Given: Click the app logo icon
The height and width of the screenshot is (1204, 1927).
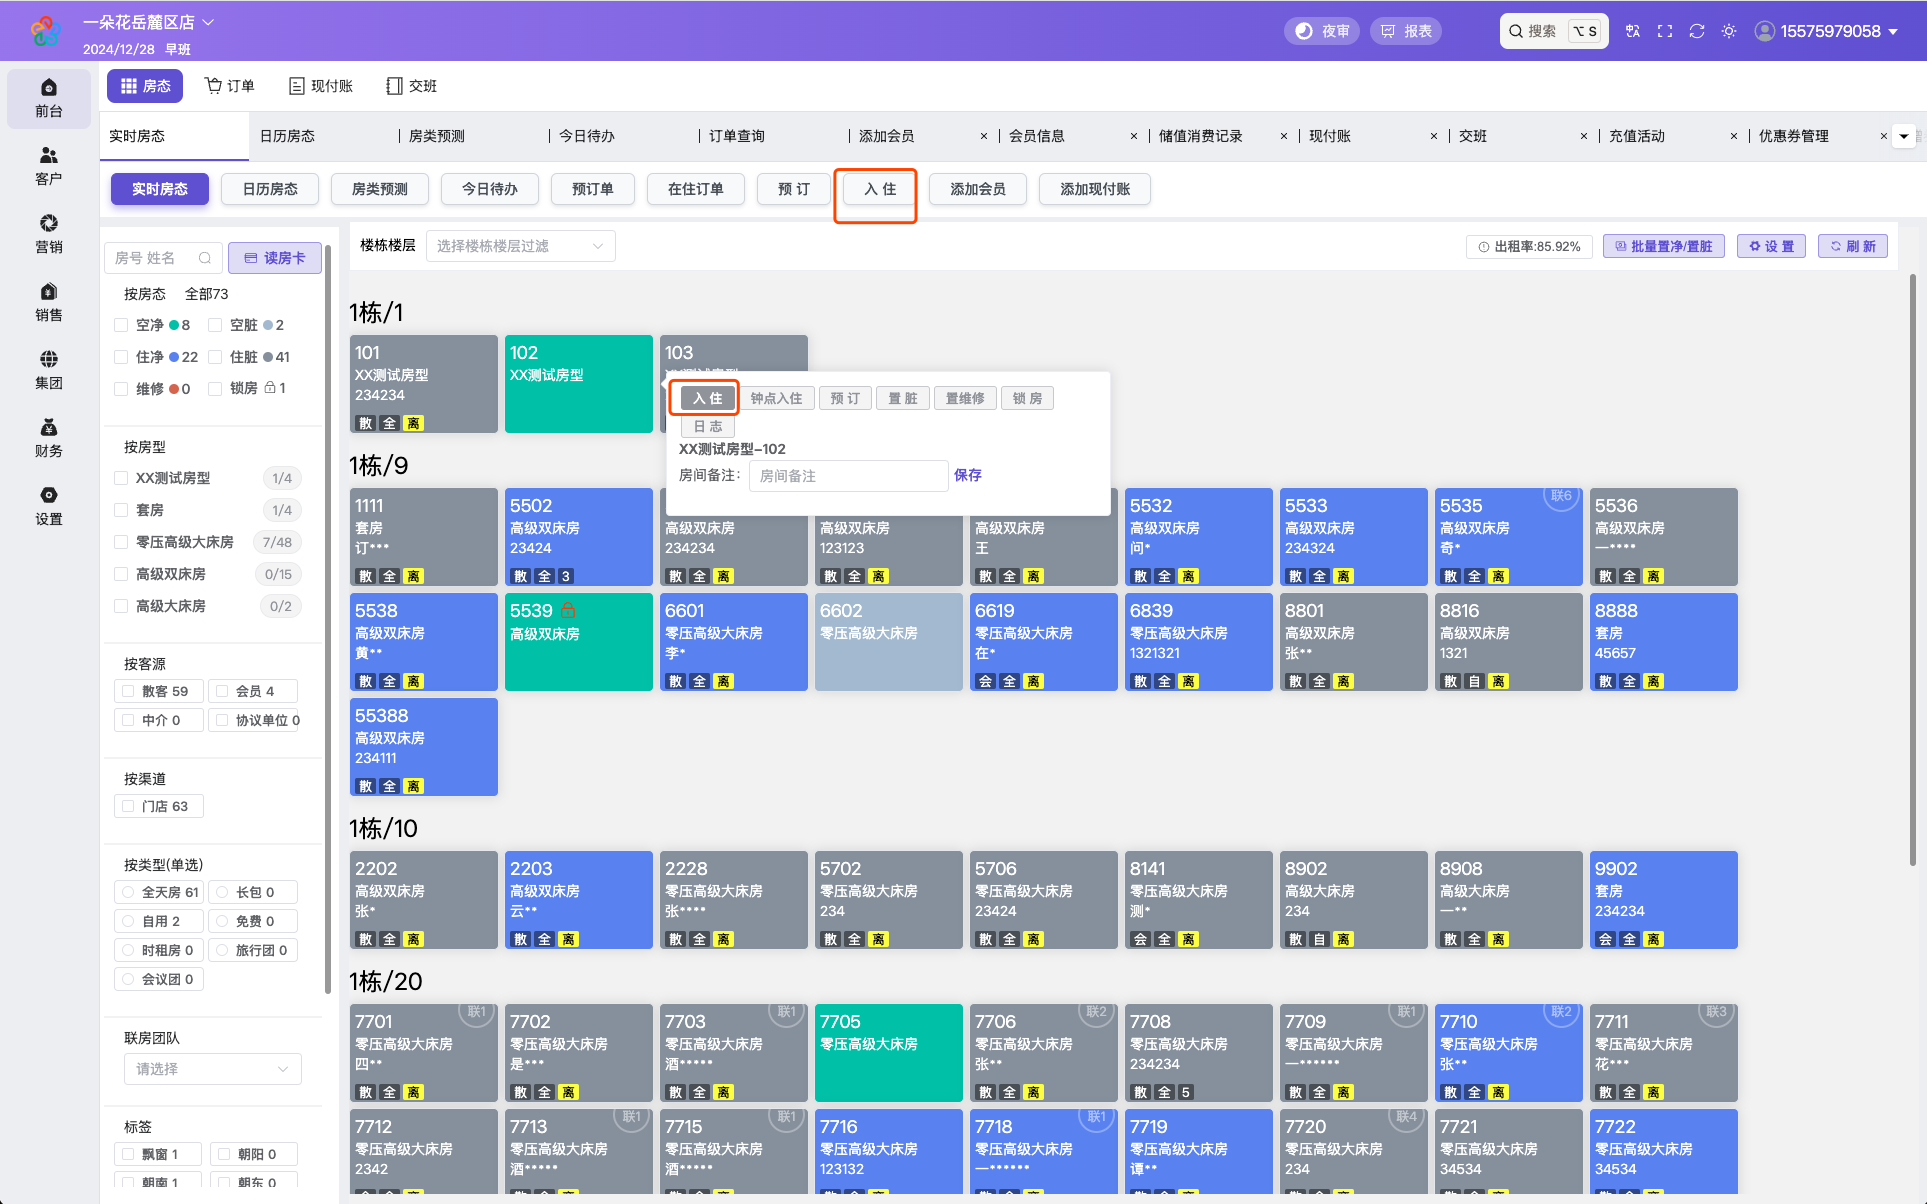Looking at the screenshot, I should tap(45, 31).
